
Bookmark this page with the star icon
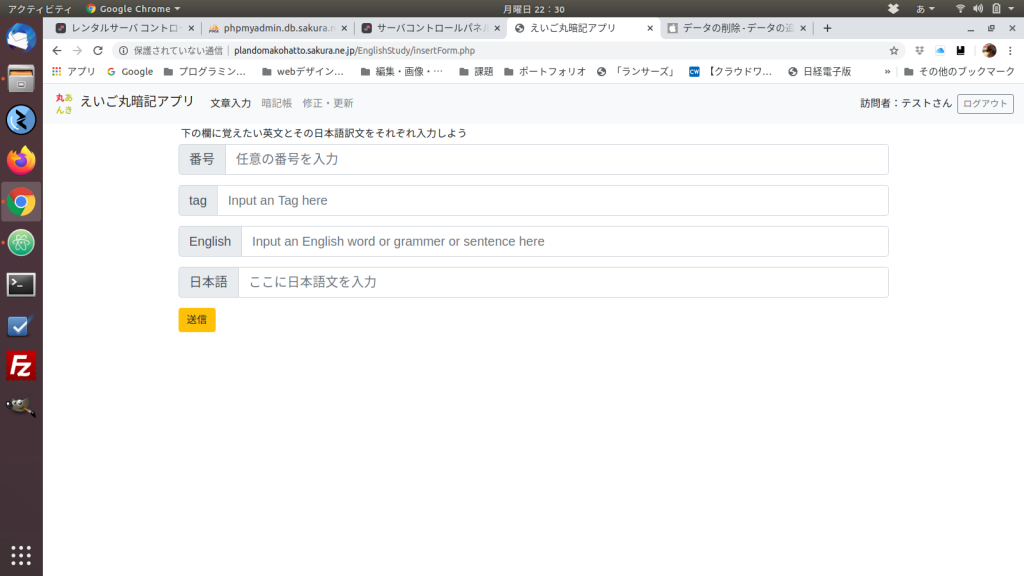894,50
